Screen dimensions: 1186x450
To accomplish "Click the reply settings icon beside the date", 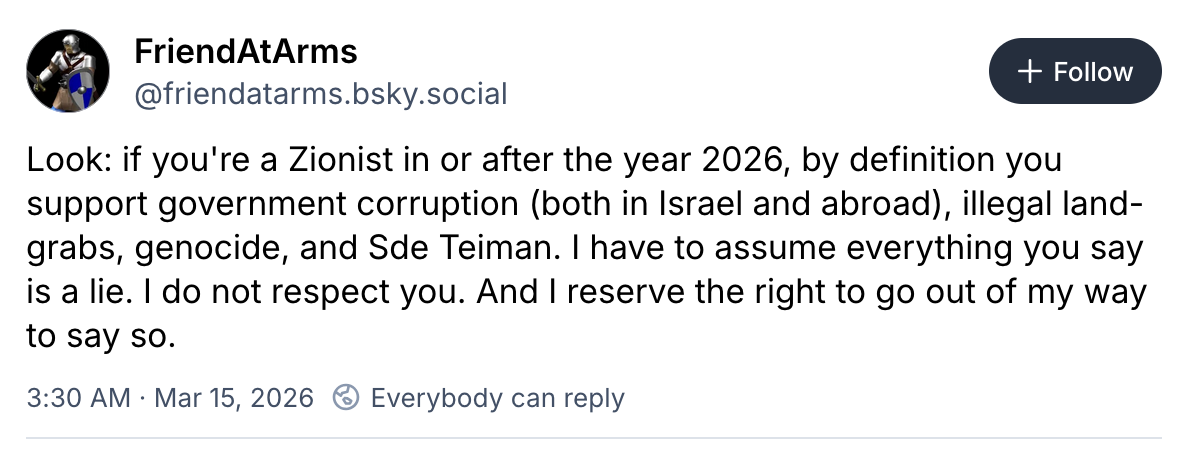I will point(346,398).
